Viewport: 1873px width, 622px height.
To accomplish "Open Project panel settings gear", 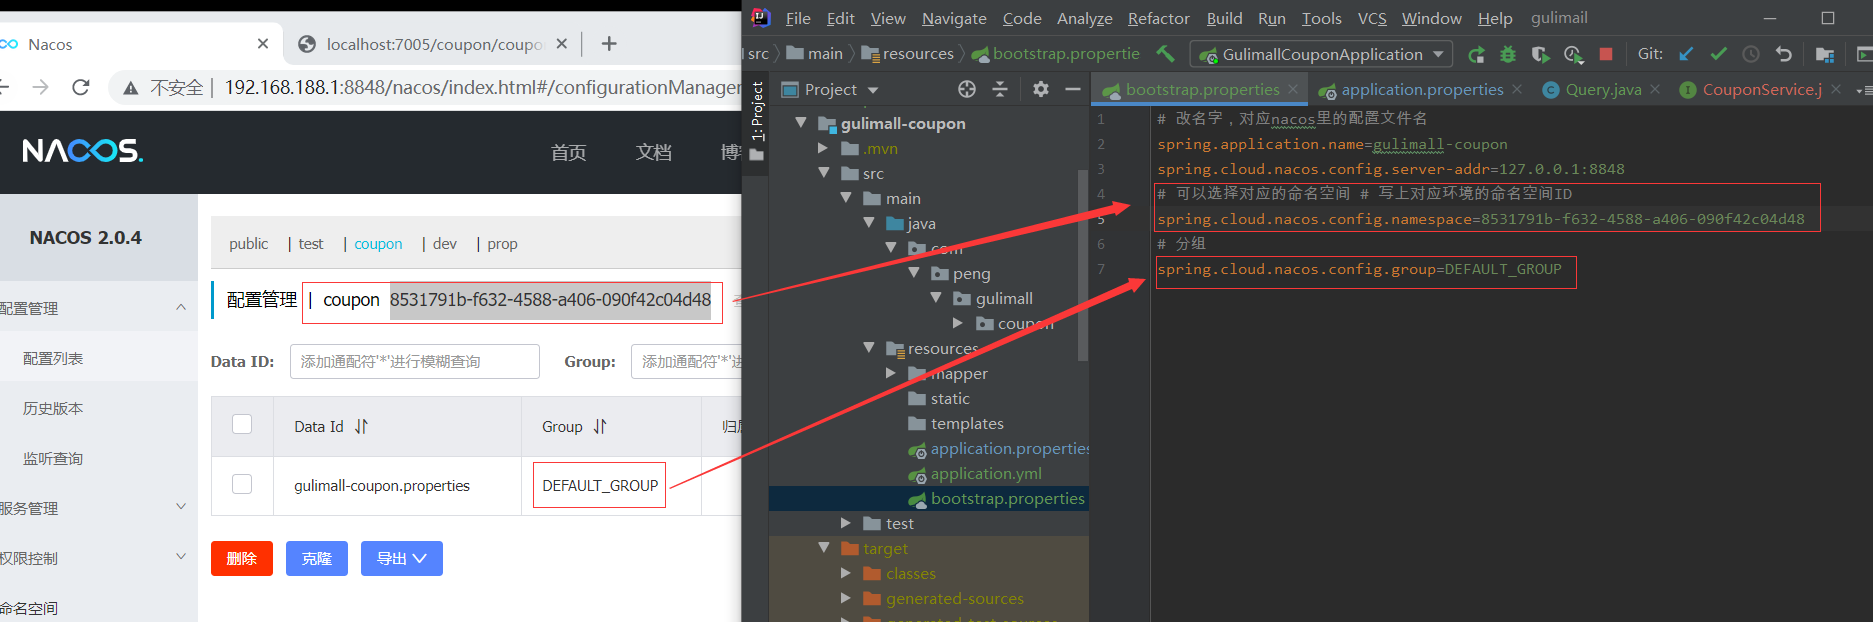I will click(1041, 89).
